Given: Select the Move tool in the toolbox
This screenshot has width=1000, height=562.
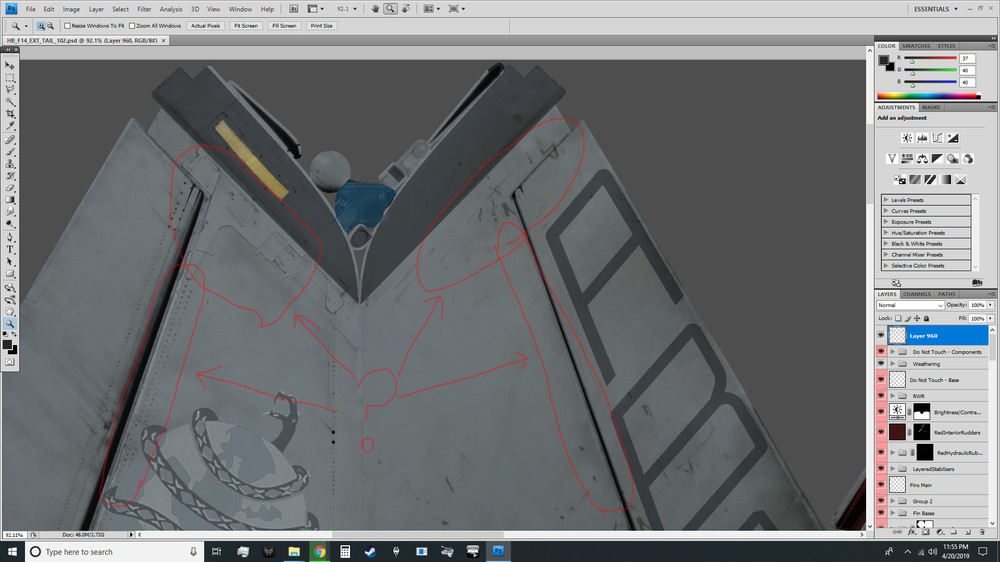Looking at the screenshot, I should pos(11,65).
